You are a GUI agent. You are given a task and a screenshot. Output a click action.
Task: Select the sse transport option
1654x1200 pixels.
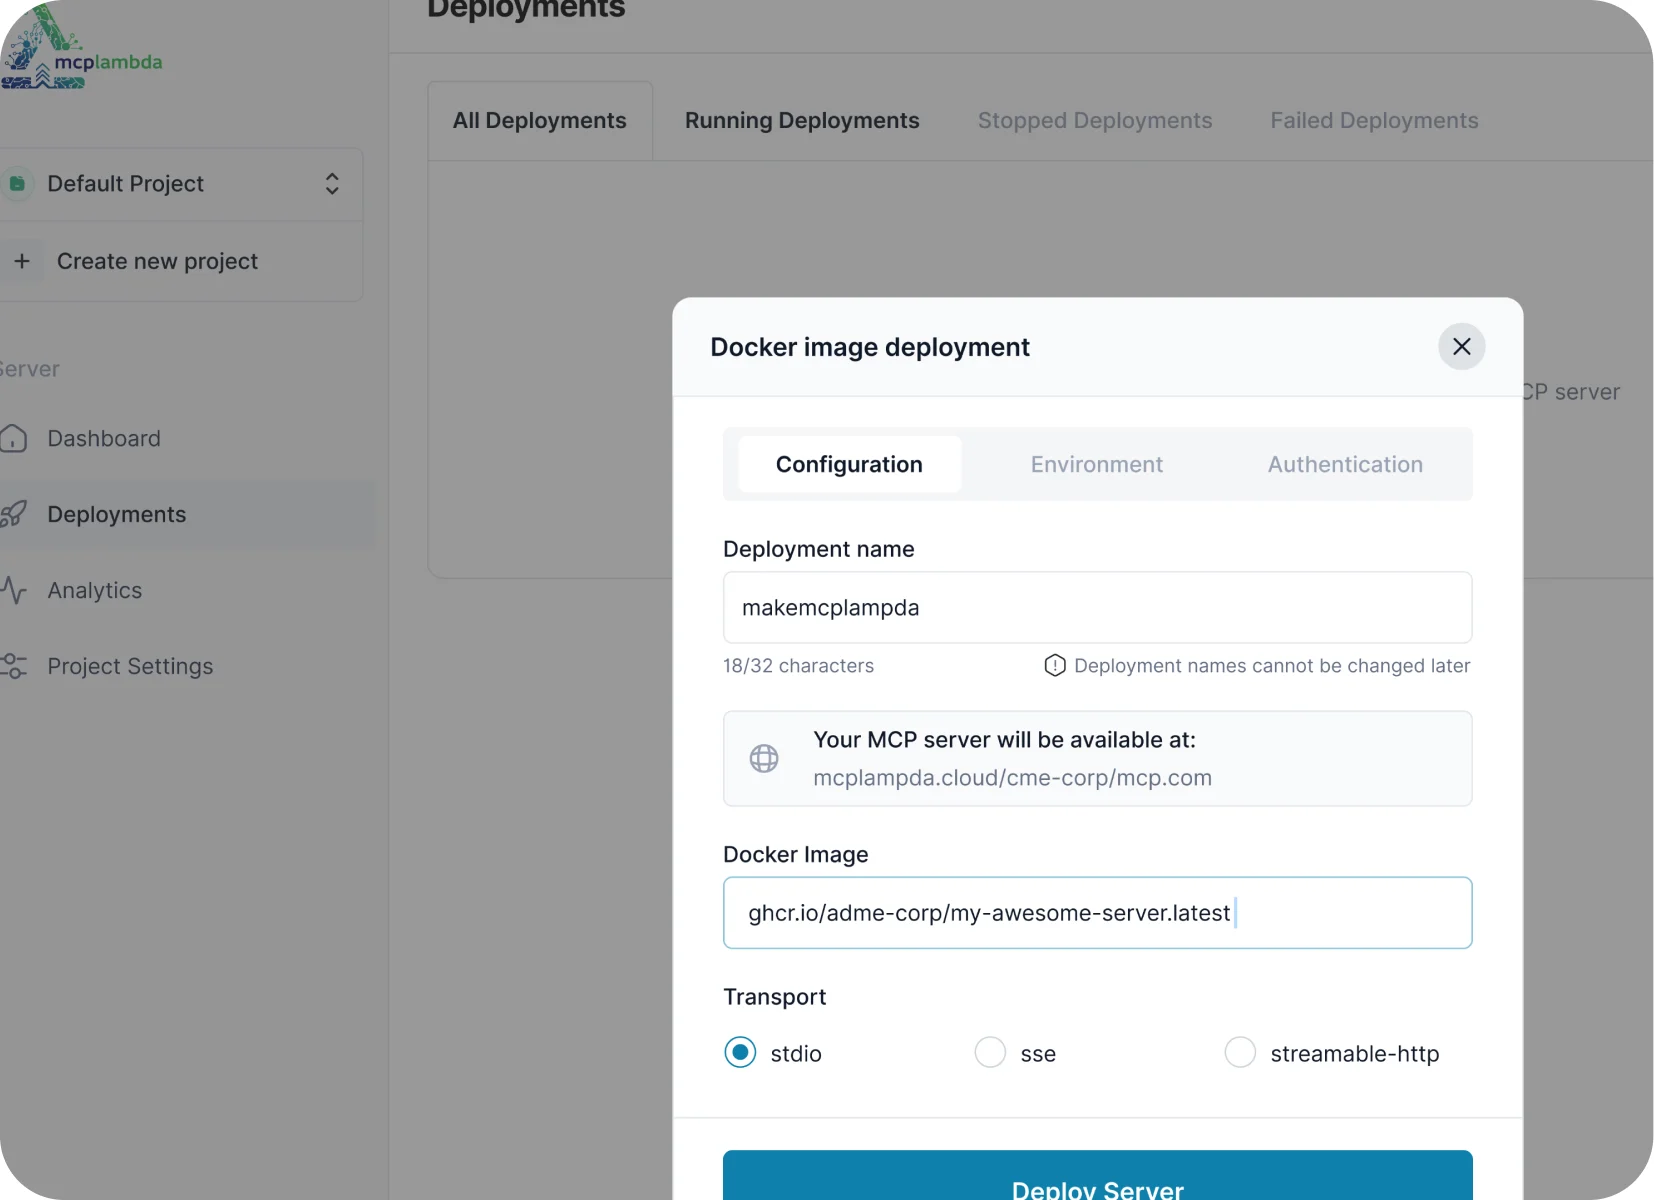click(x=990, y=1053)
